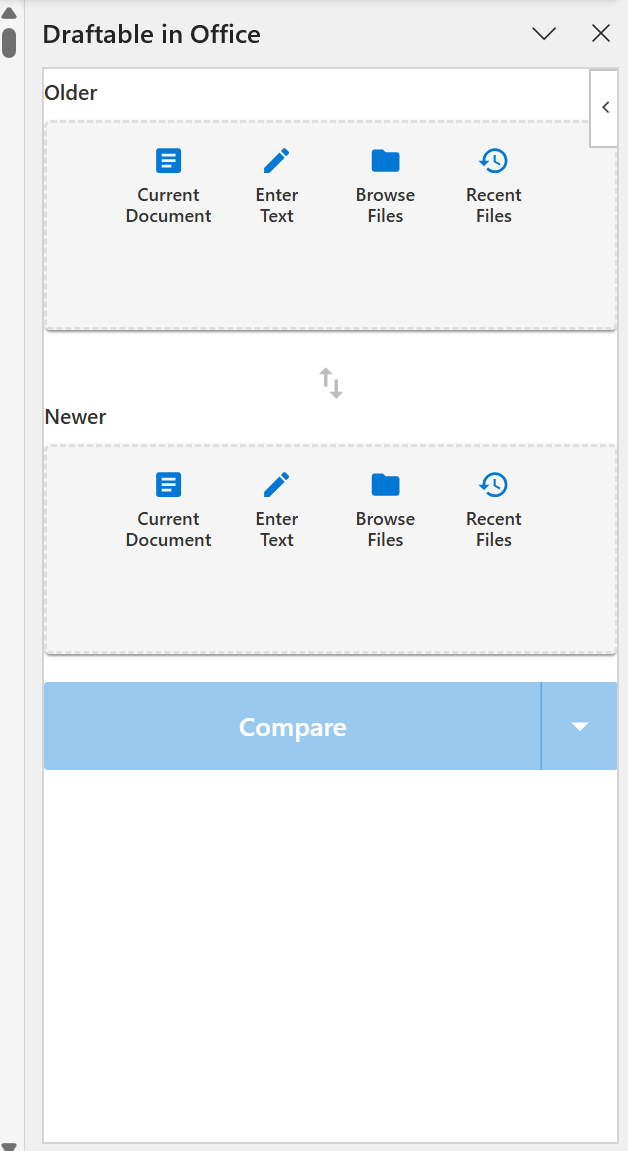
Task: Swap the Older and Newer documents
Action: click(330, 381)
